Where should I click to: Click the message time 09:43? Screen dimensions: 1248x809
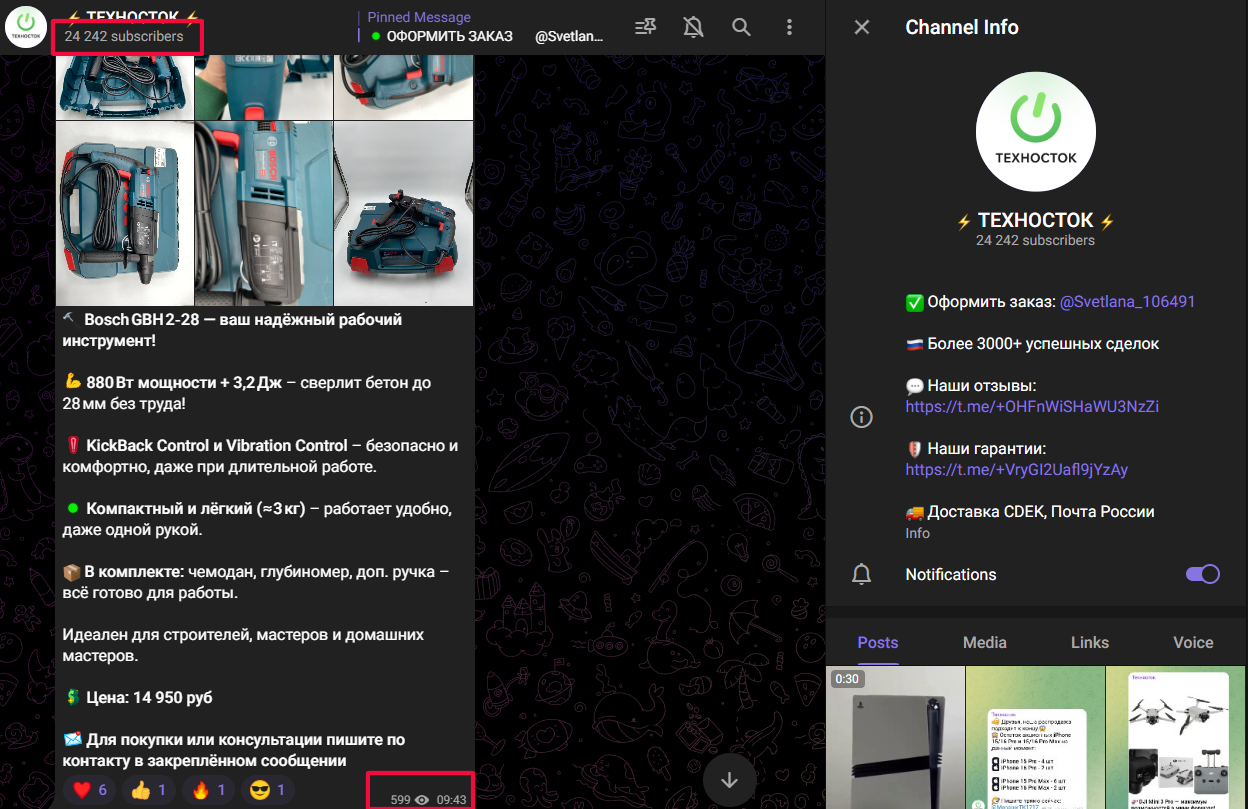pyautogui.click(x=452, y=799)
